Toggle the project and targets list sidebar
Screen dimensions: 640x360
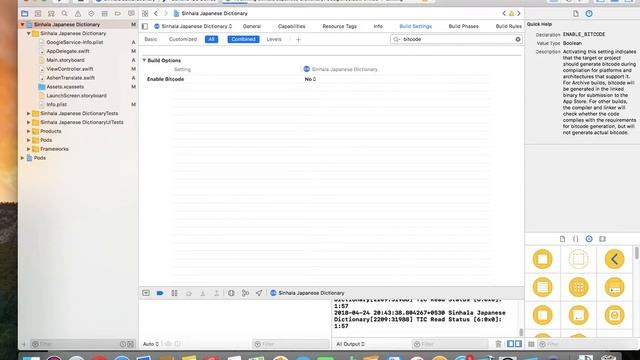point(145,26)
